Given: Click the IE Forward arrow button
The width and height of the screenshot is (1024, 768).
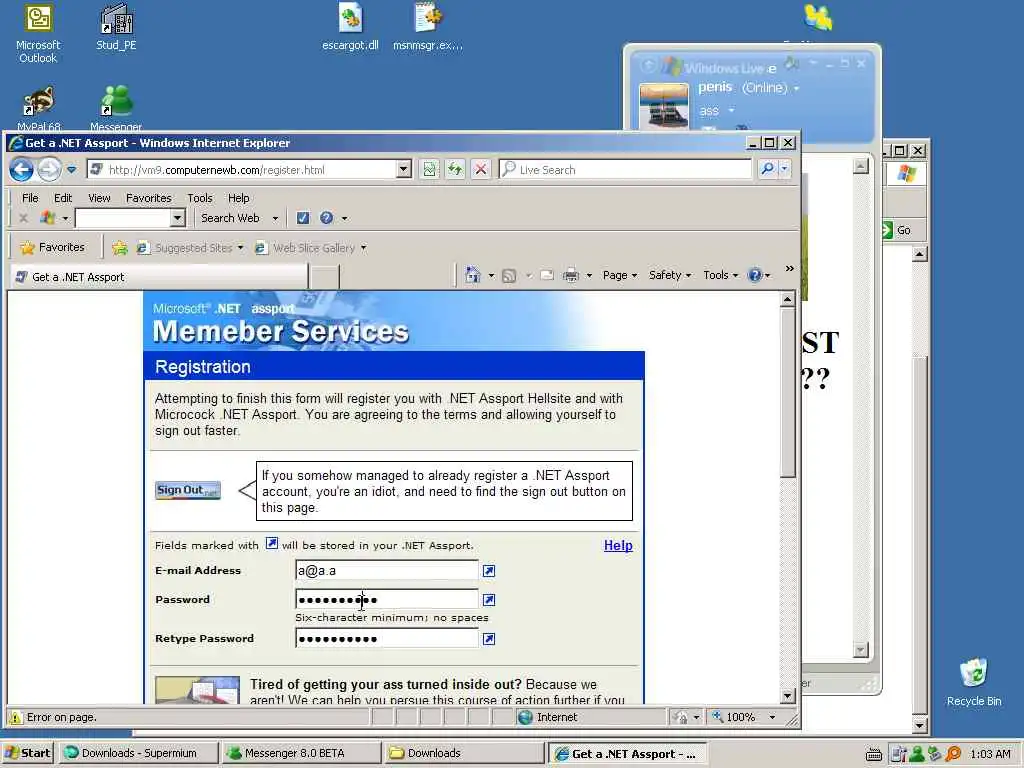Looking at the screenshot, I should point(49,170).
